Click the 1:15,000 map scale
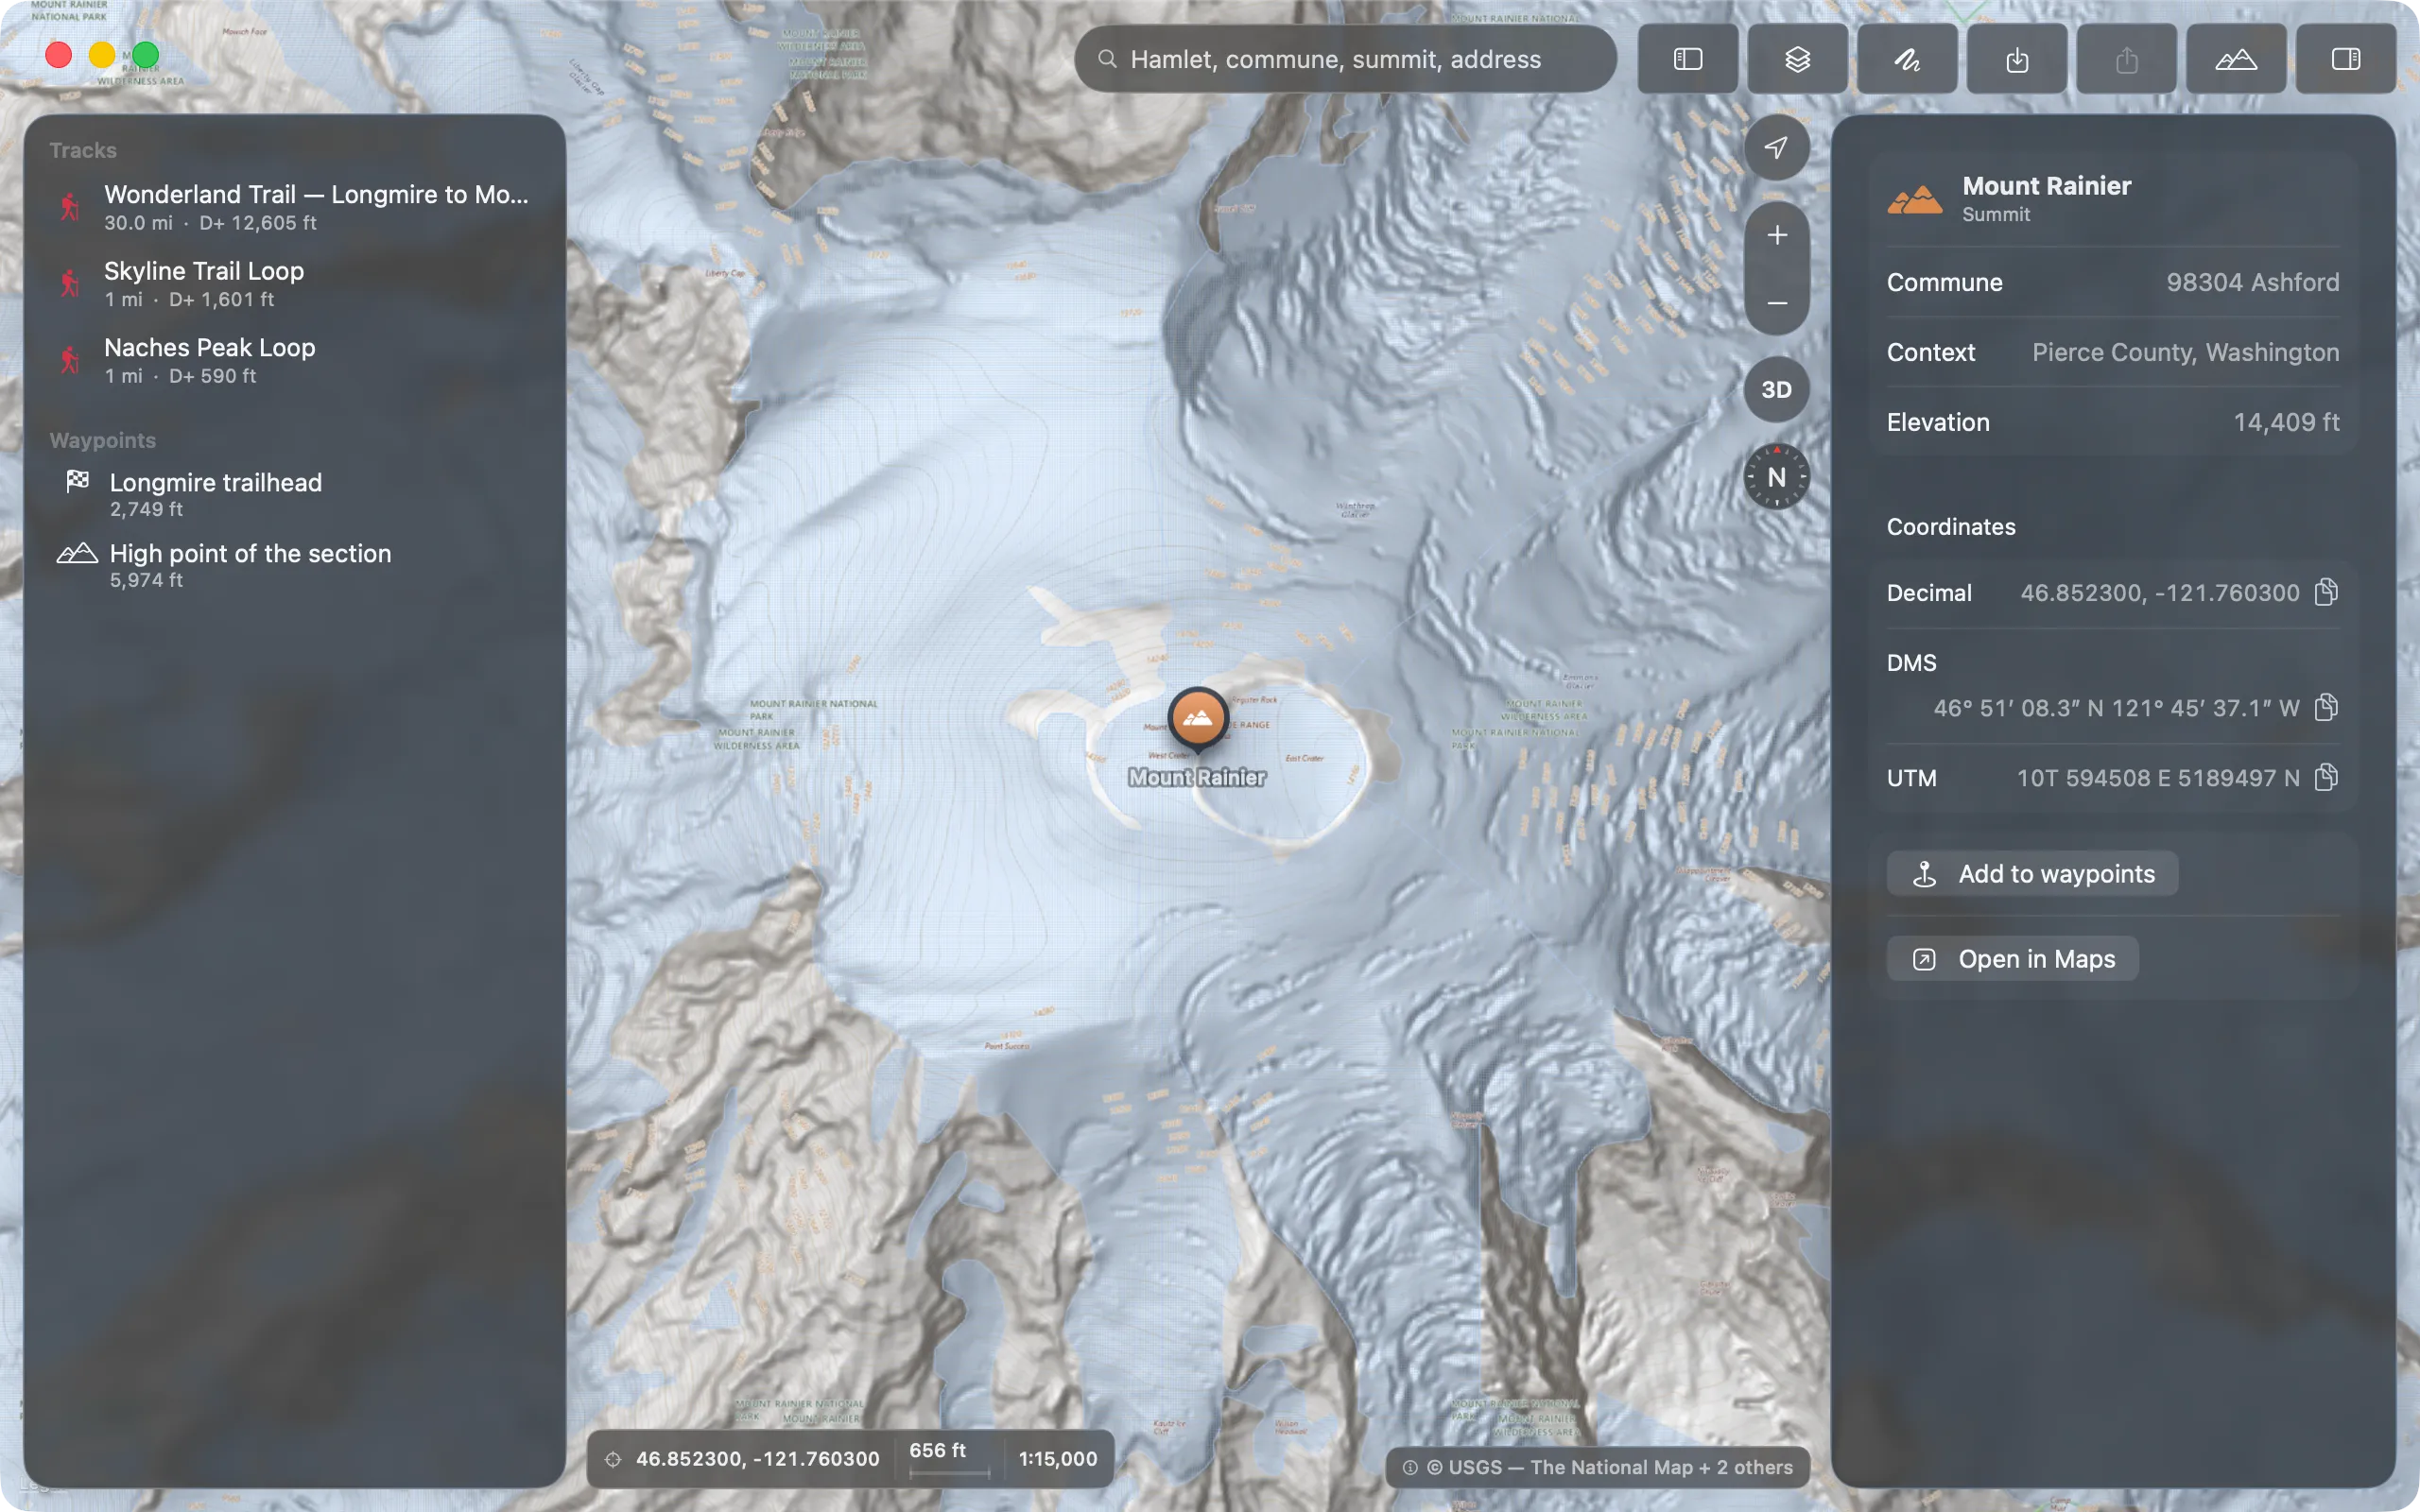Screen dimensions: 2420x1512 click(x=1058, y=1460)
